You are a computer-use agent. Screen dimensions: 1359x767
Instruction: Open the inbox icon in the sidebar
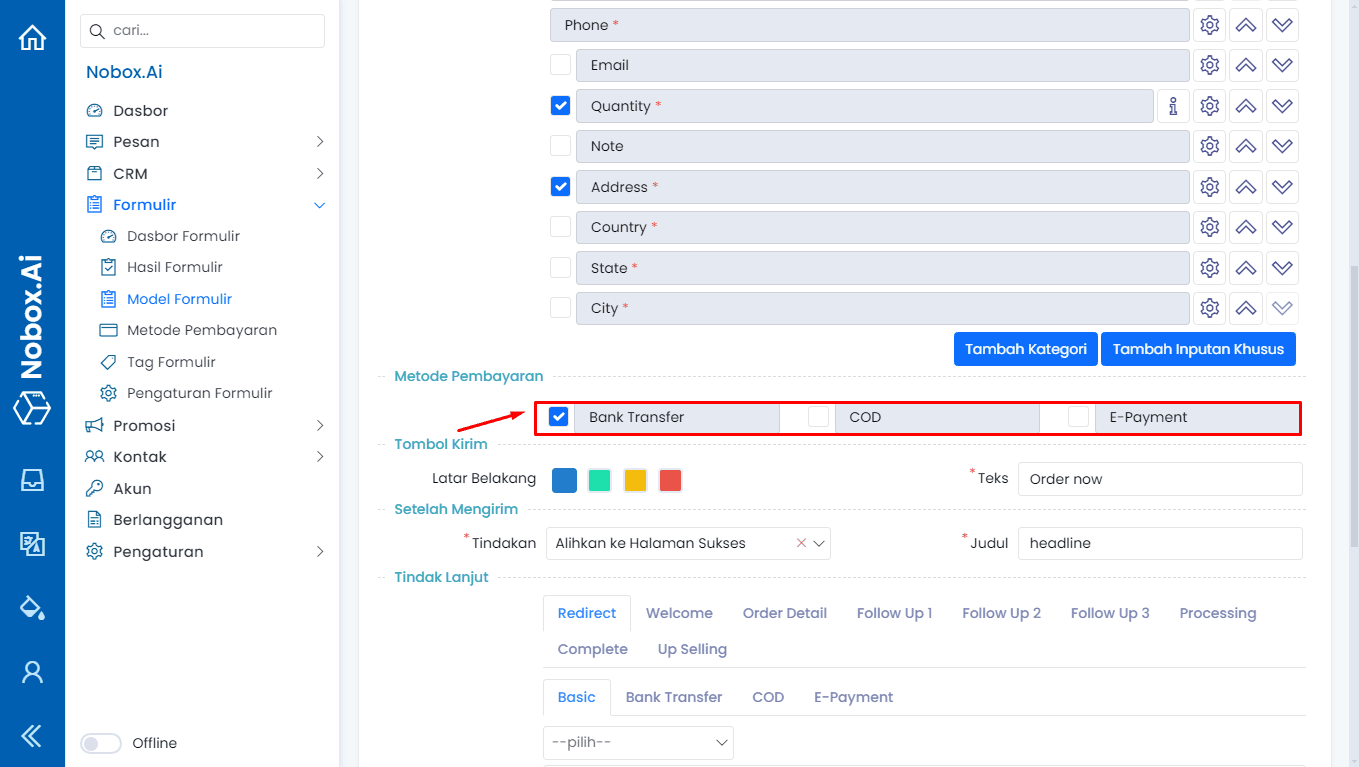33,480
